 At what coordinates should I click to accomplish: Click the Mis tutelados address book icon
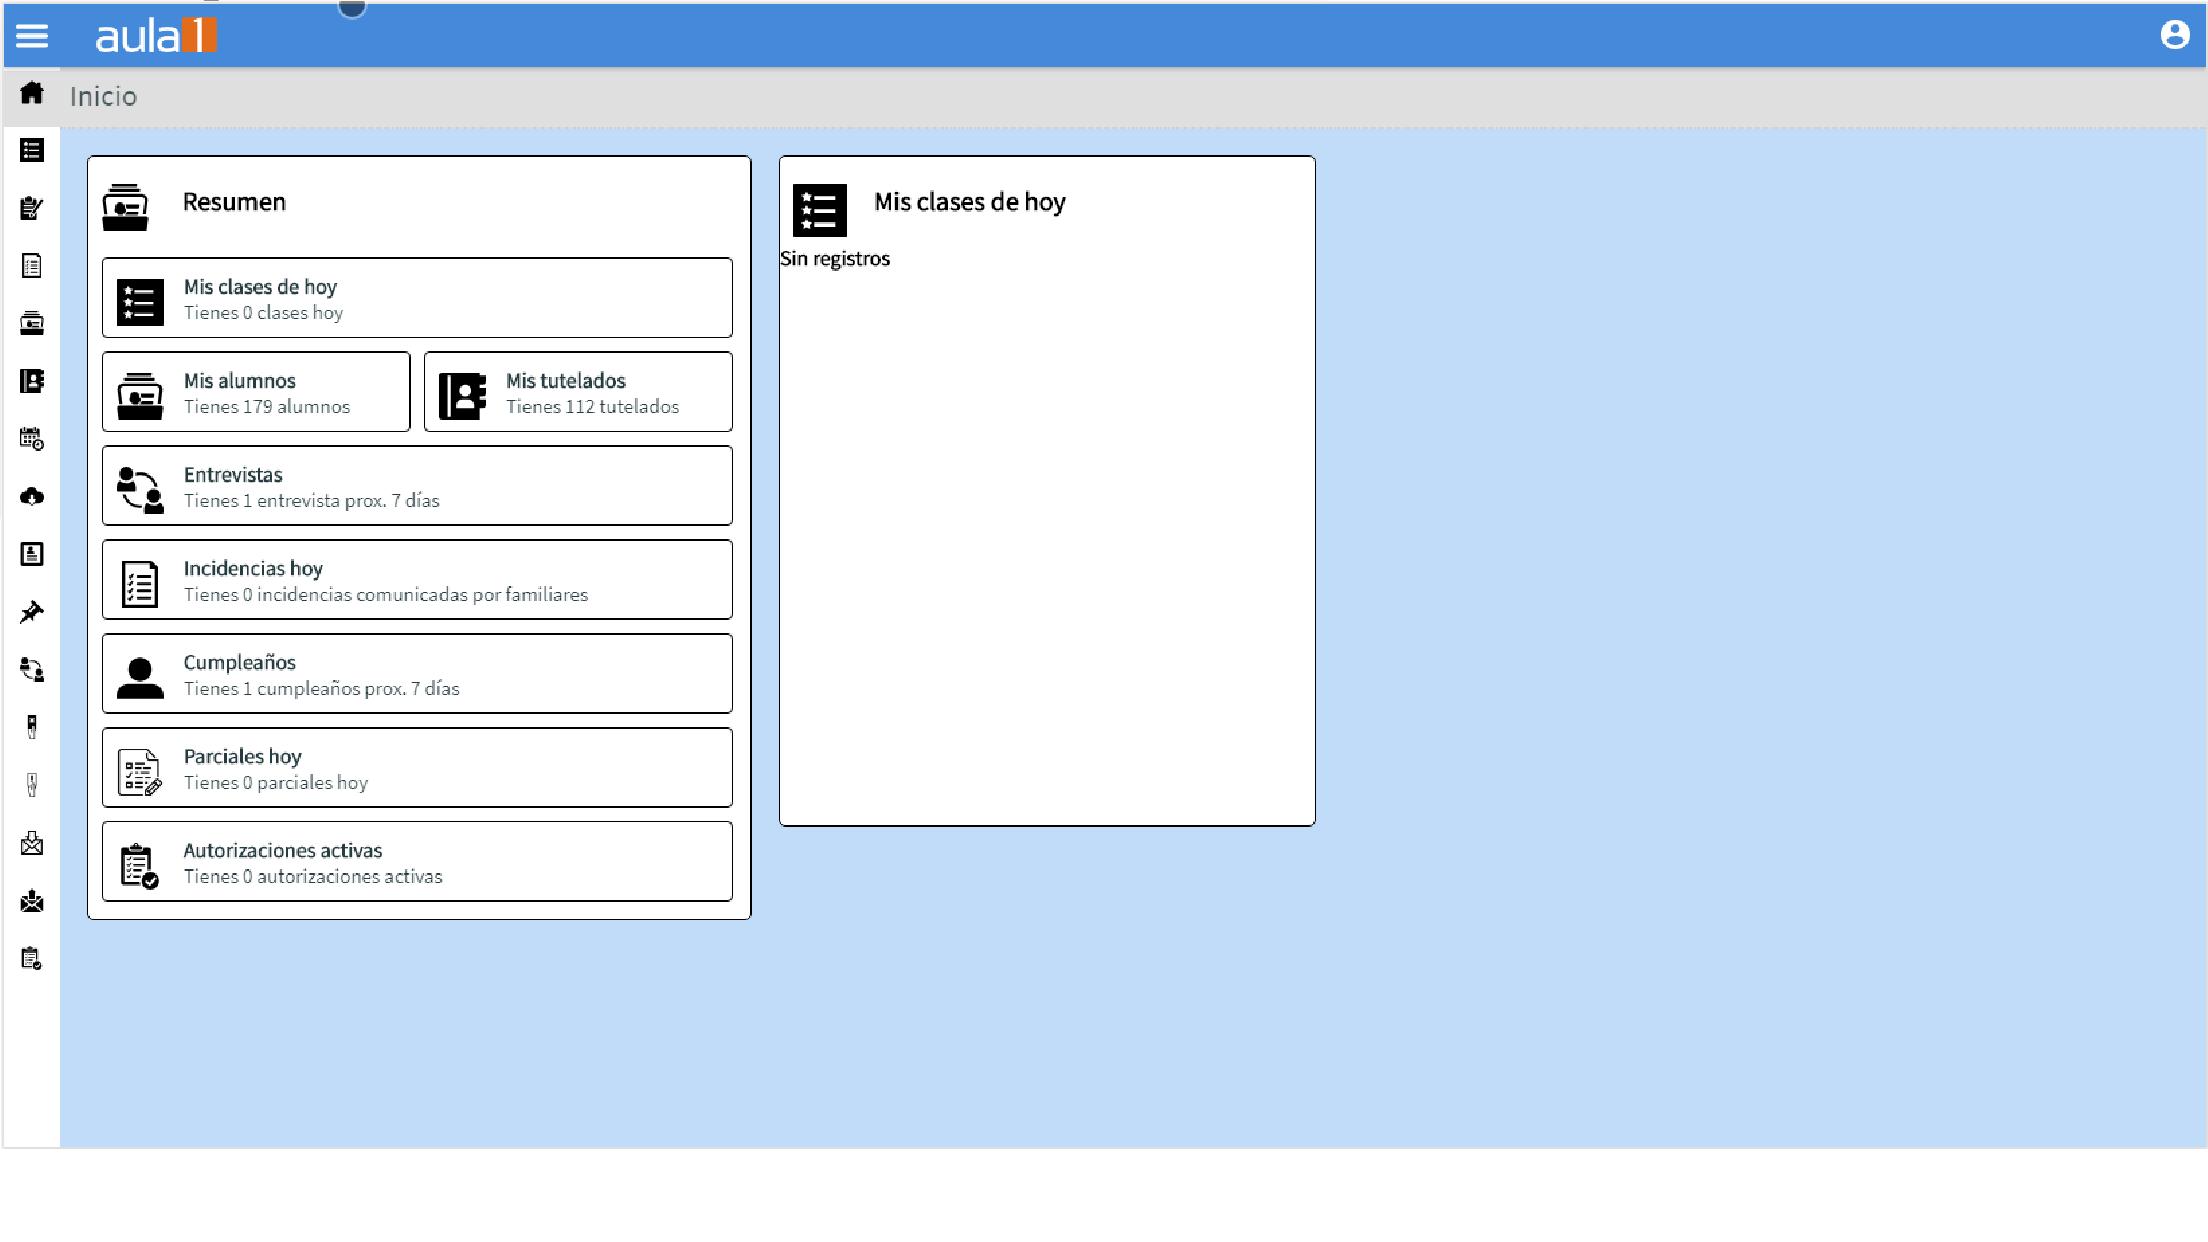click(x=462, y=396)
